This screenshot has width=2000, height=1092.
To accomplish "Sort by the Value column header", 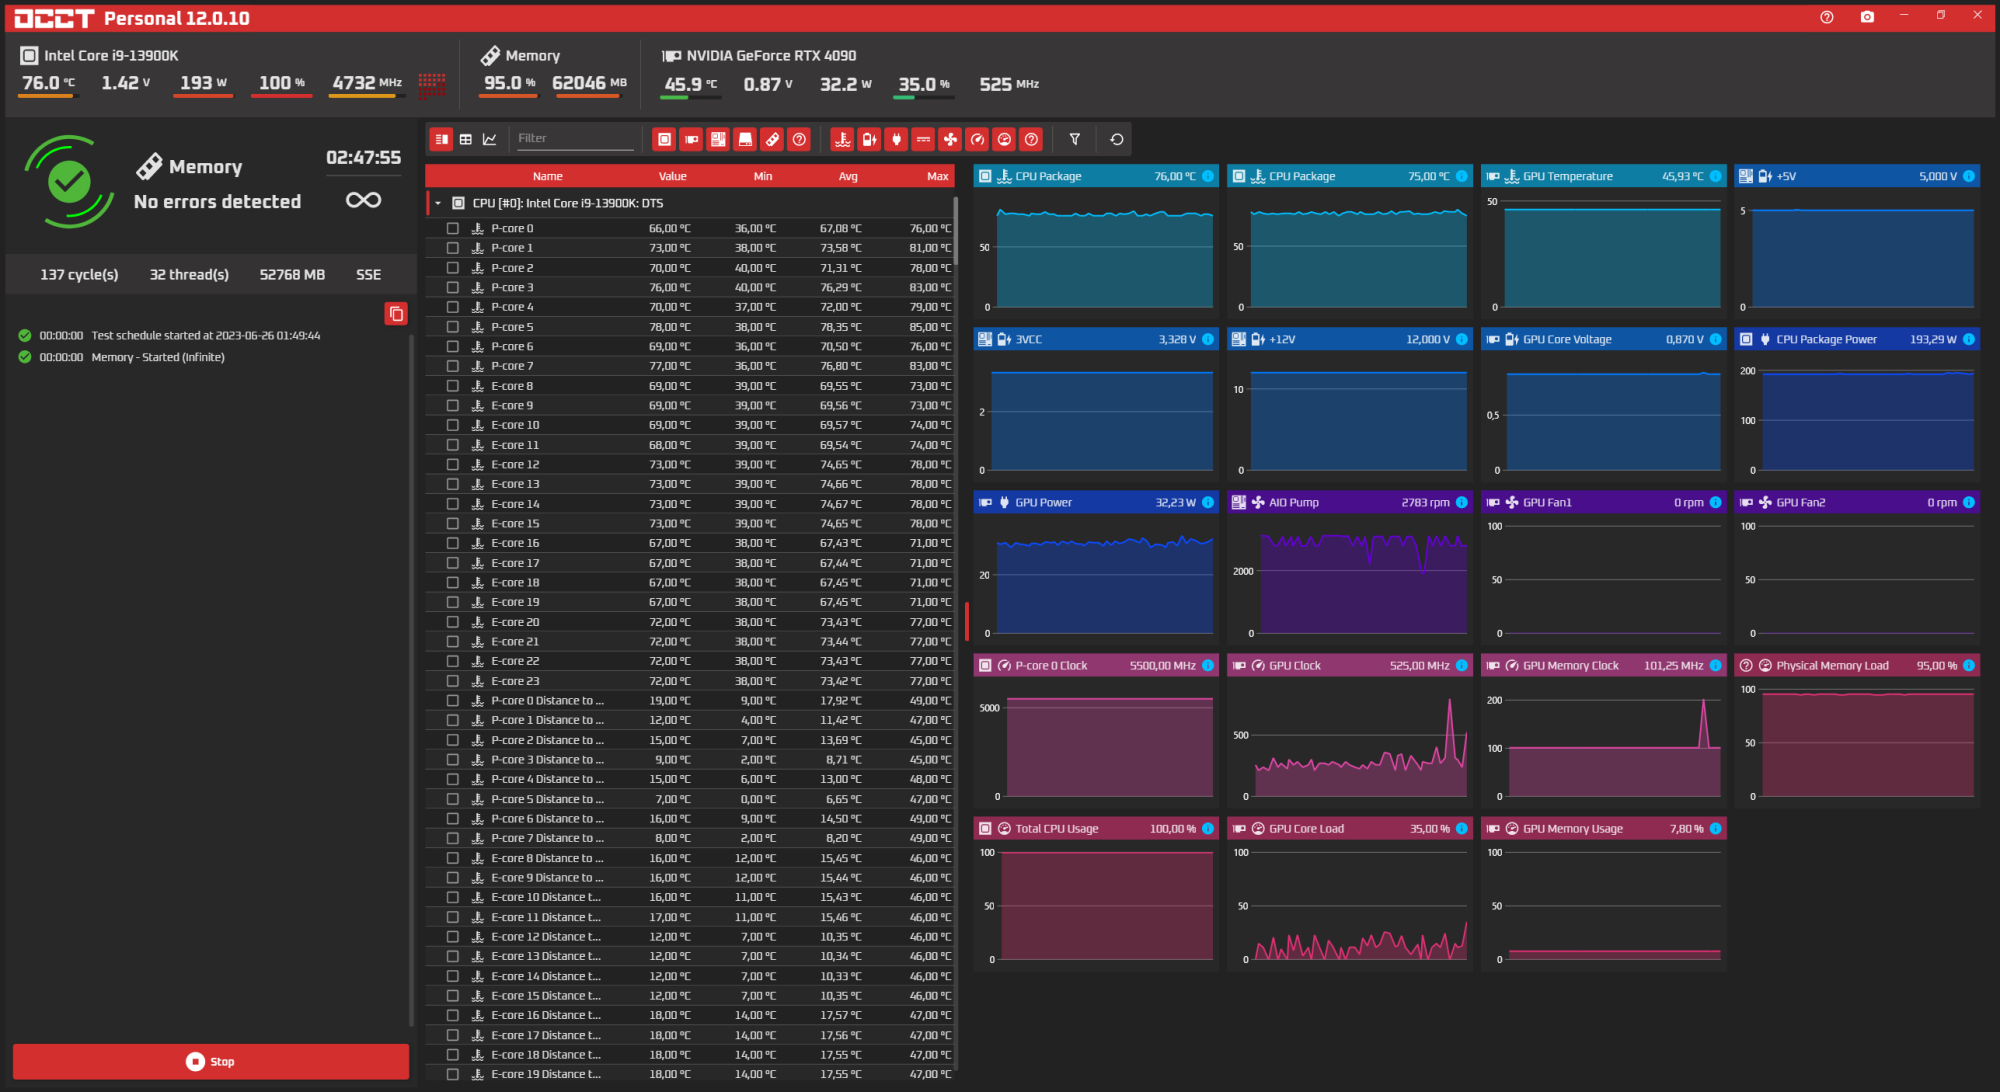I will pos(673,176).
